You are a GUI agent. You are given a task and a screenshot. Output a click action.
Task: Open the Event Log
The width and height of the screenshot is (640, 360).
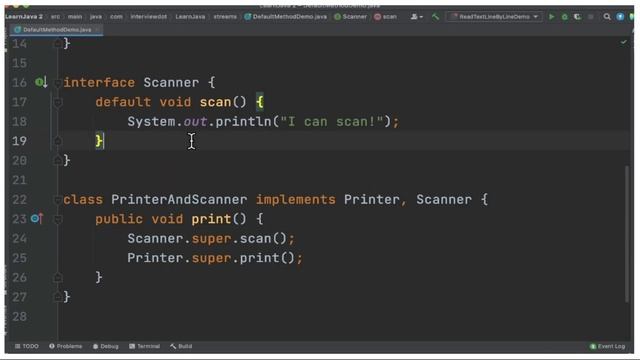(607, 346)
